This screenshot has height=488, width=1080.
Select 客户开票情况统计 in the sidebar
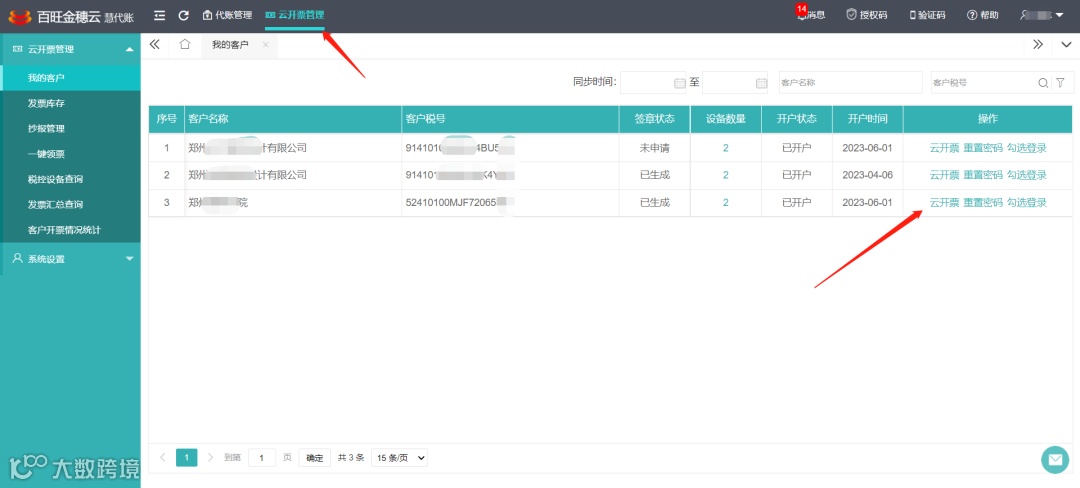click(70, 230)
